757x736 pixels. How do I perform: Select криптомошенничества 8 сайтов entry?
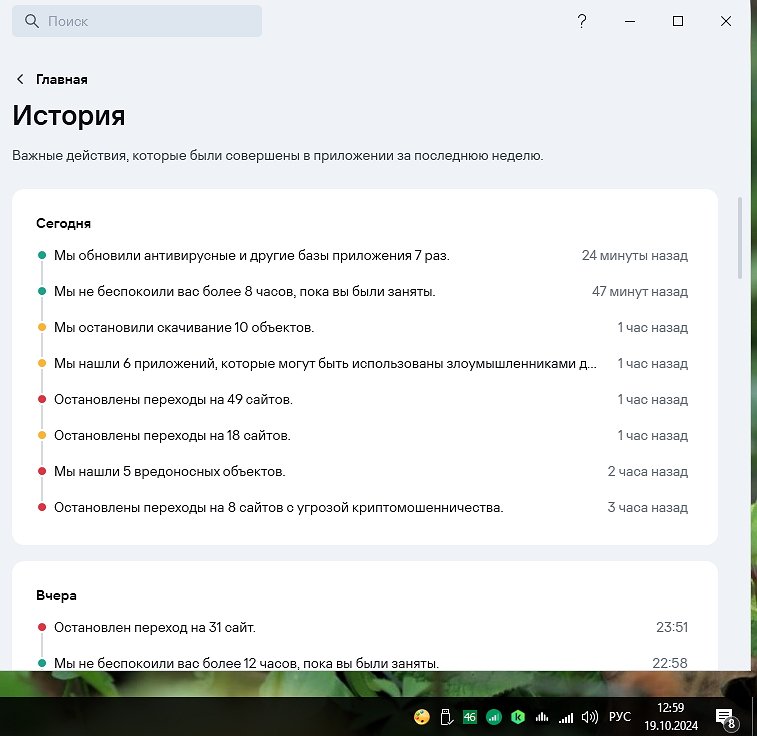click(278, 508)
